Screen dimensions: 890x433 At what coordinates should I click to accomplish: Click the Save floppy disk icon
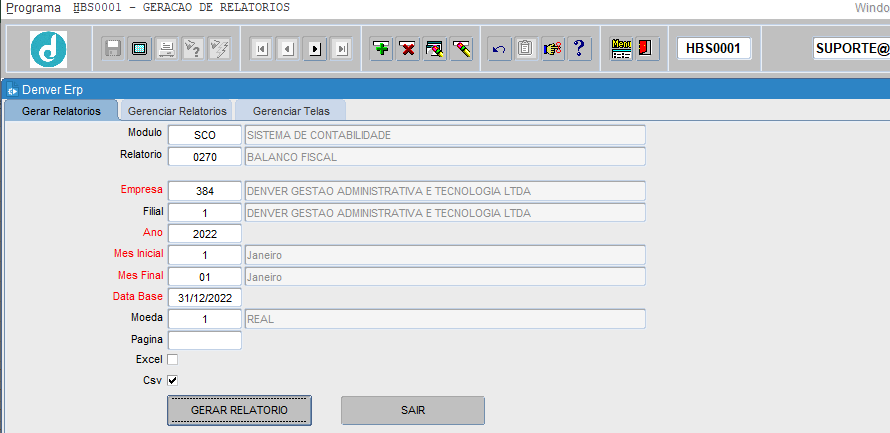click(113, 49)
